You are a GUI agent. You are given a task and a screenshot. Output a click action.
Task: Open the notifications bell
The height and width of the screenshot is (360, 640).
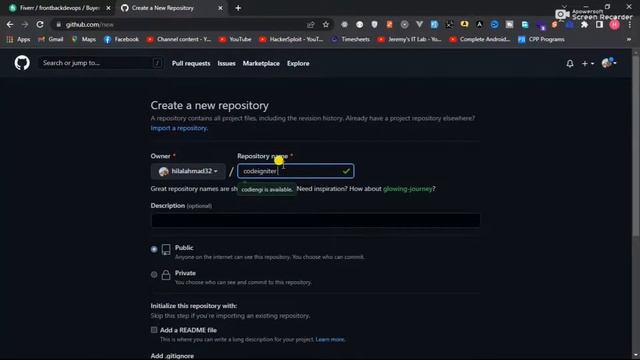point(570,64)
